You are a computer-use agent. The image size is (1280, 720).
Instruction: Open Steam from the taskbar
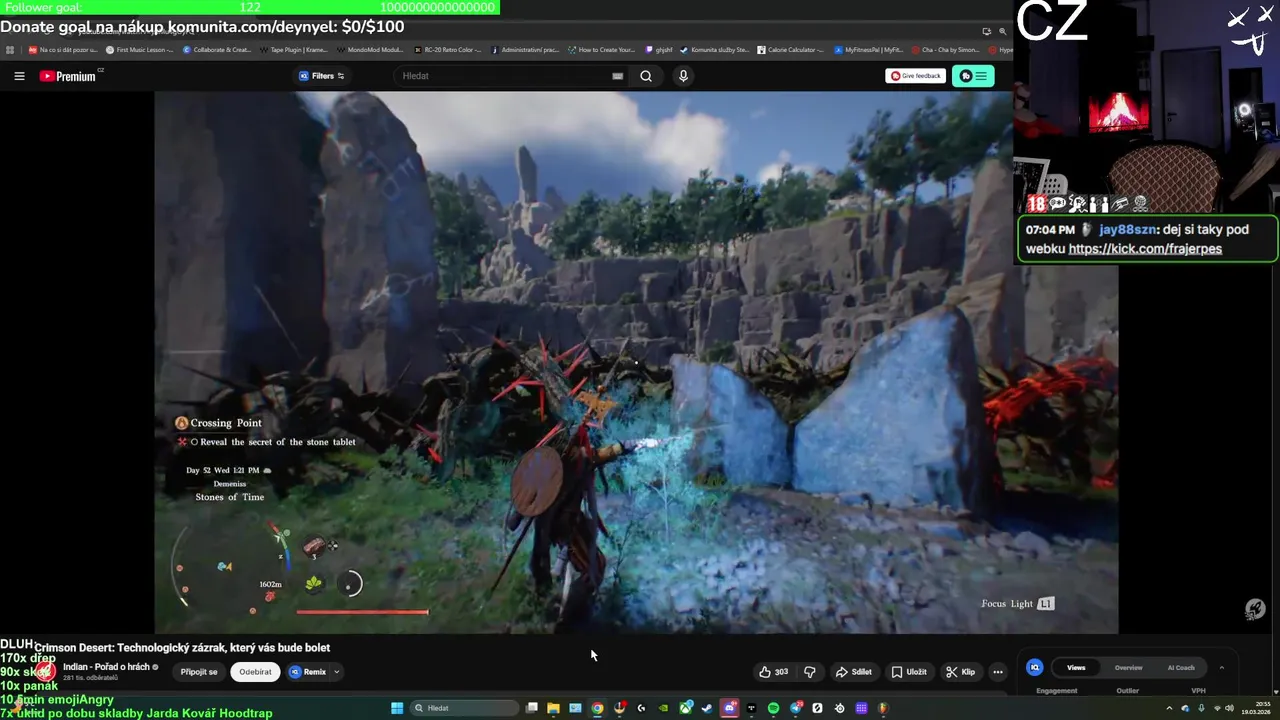706,708
